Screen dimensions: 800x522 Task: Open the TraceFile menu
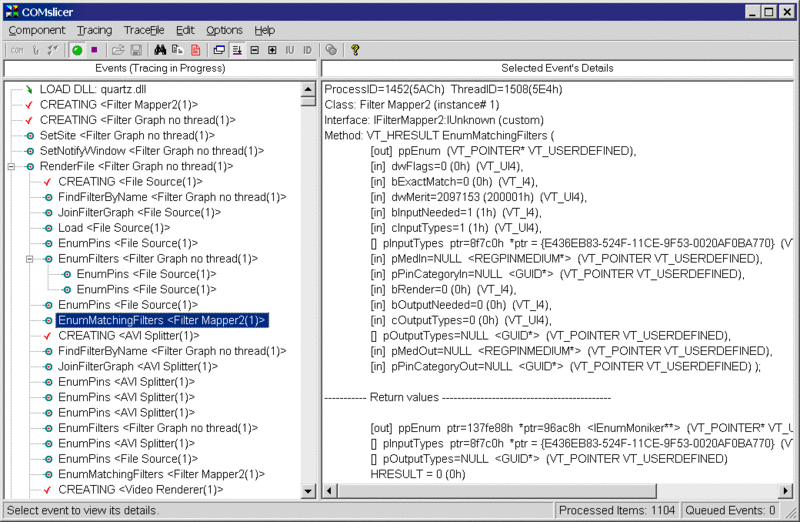point(144,30)
